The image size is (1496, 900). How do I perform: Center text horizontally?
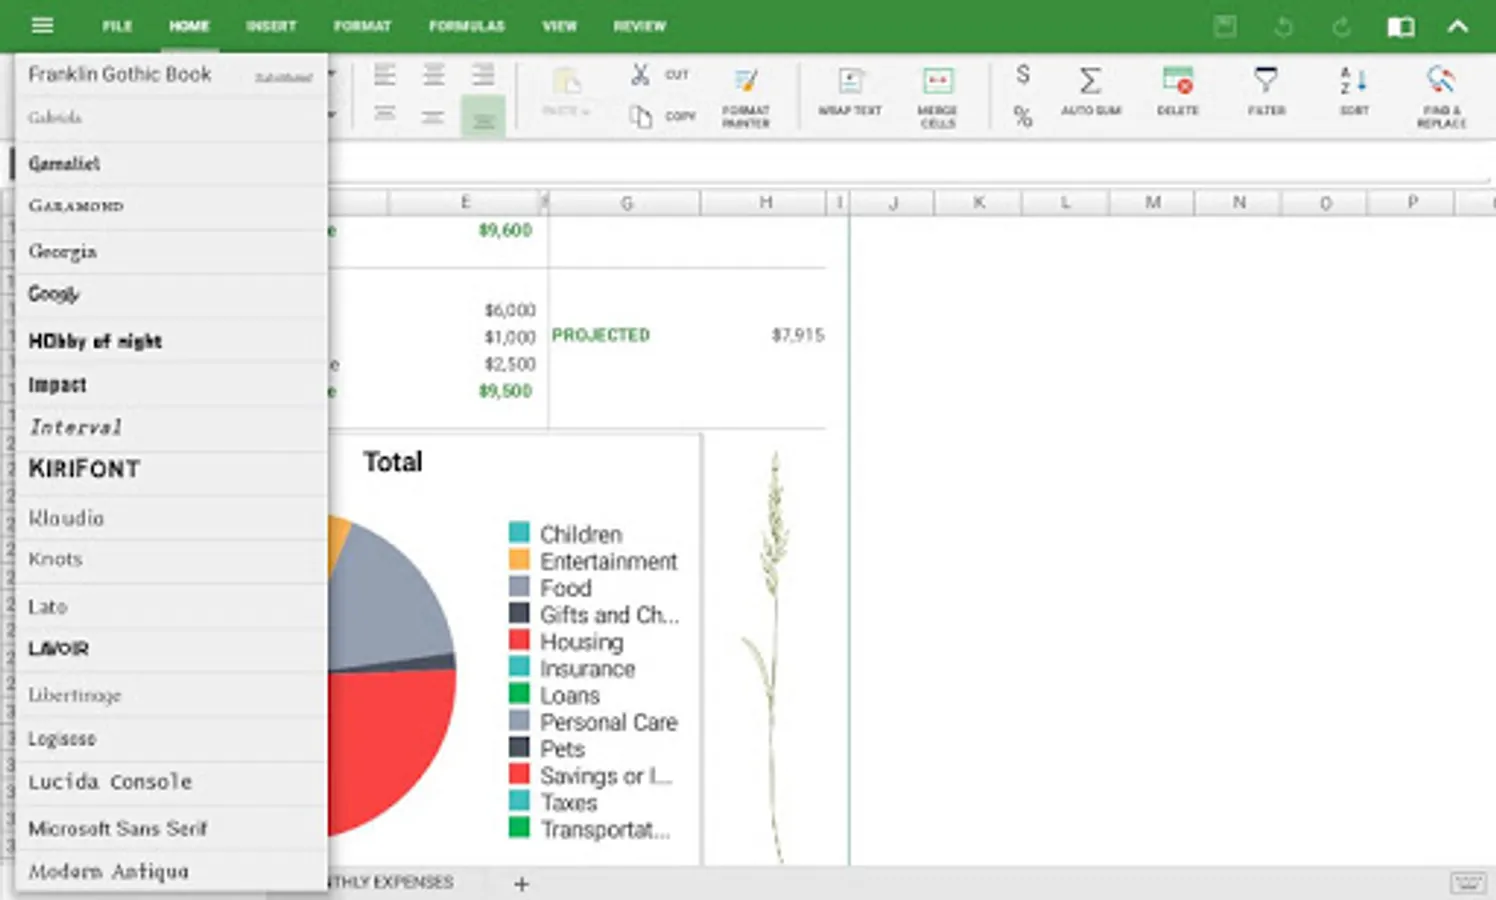click(433, 74)
